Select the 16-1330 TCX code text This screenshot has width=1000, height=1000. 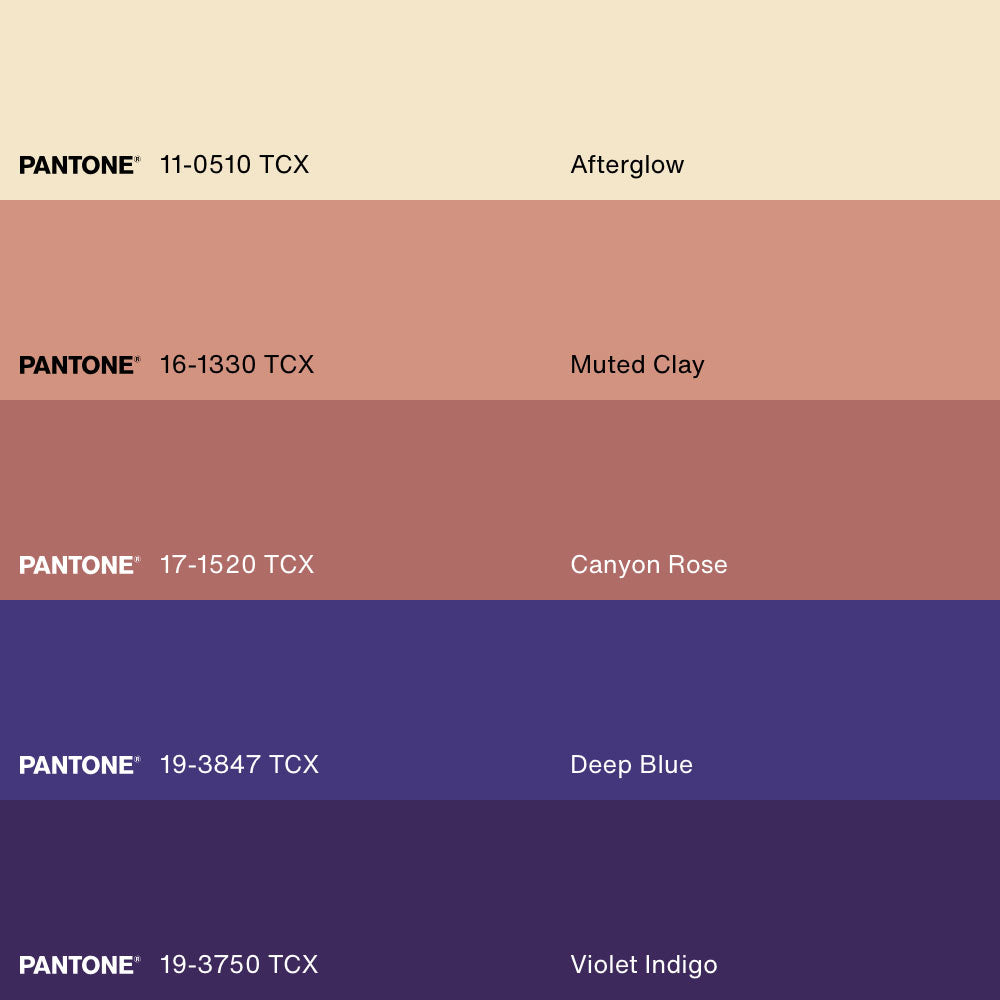tap(237, 365)
